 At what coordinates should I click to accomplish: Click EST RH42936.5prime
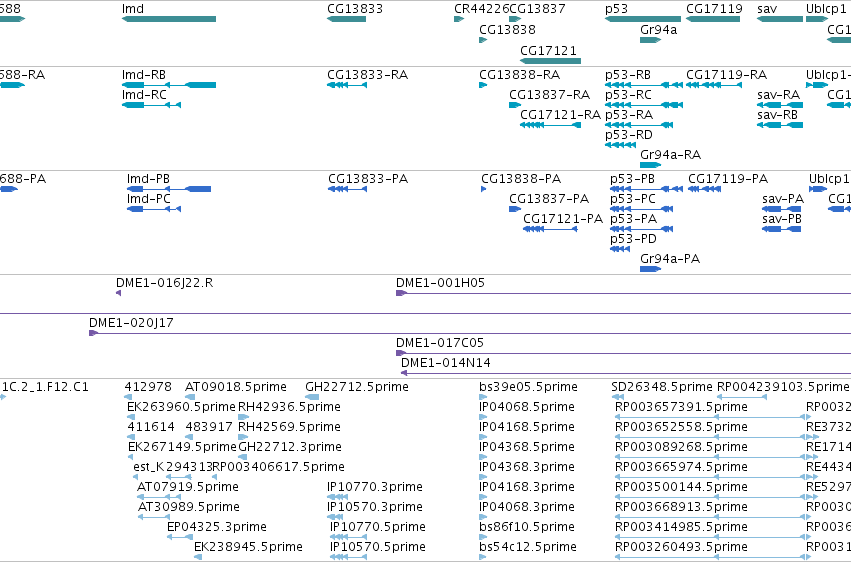tap(244, 417)
